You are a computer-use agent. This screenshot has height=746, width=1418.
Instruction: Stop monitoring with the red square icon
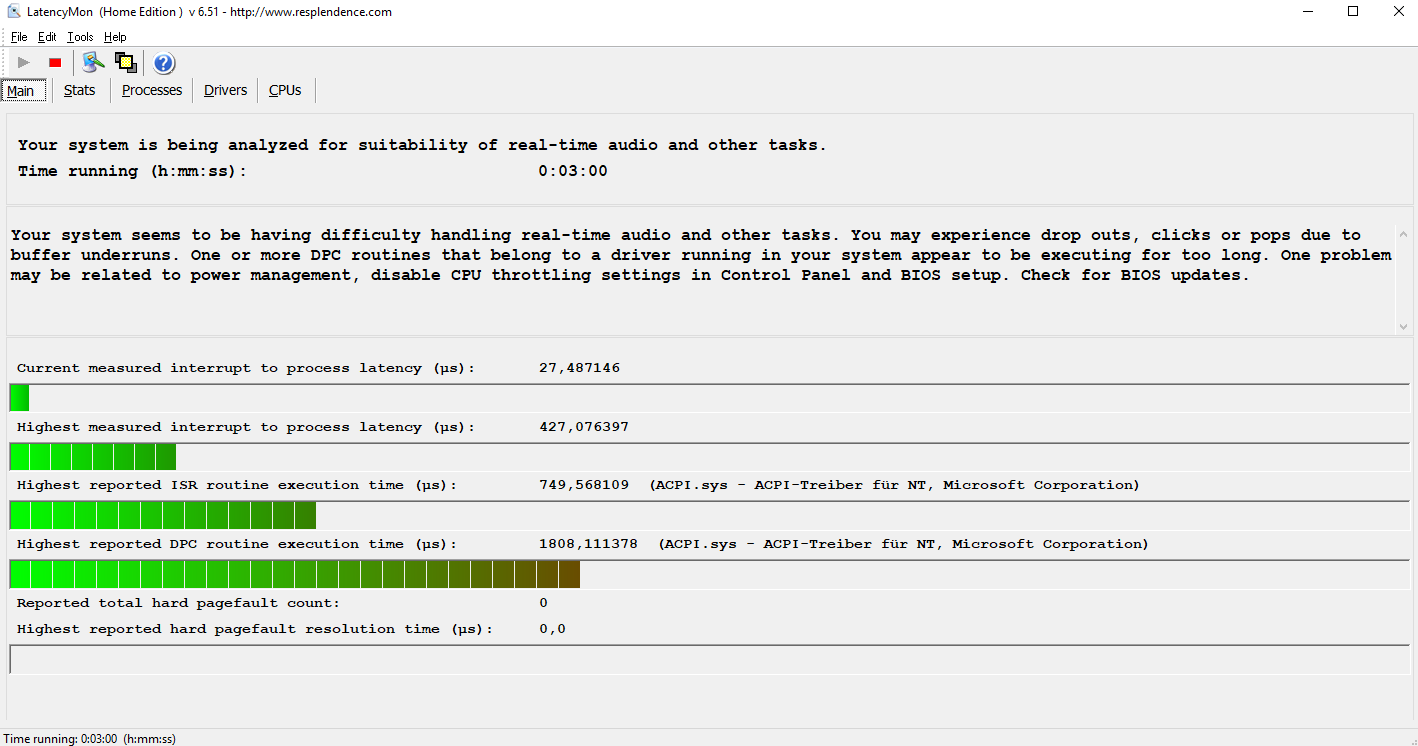tap(55, 63)
